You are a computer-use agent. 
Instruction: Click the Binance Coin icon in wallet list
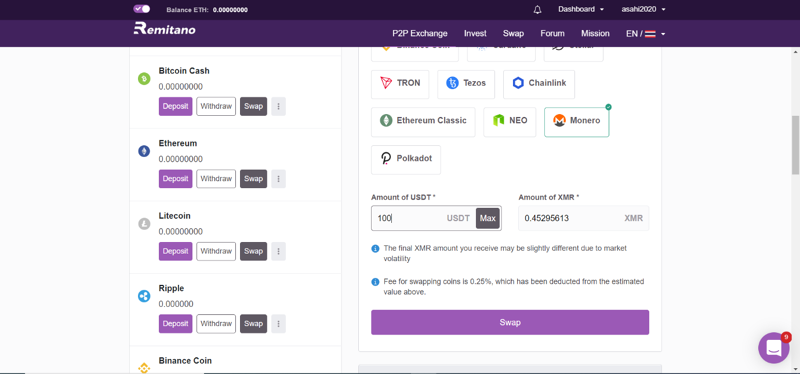click(x=144, y=367)
